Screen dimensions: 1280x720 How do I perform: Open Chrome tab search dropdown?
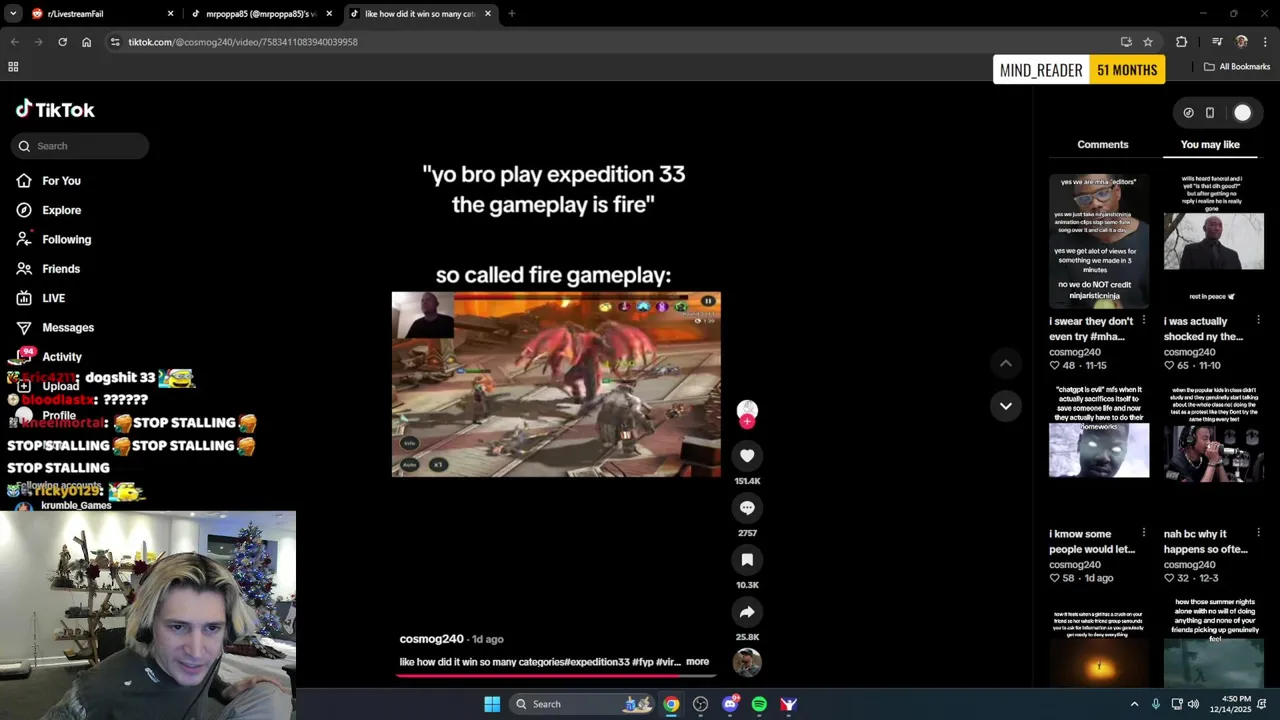[13, 14]
